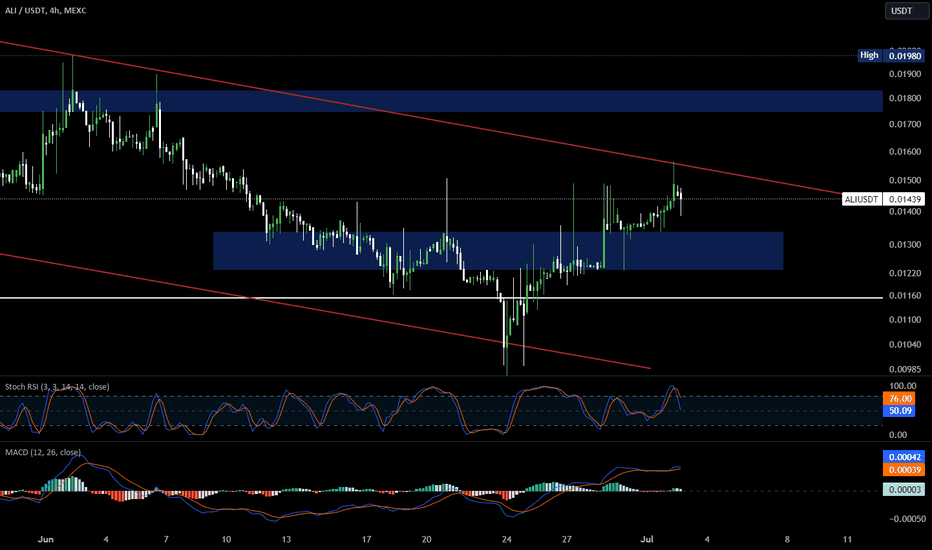Image resolution: width=932 pixels, height=550 pixels.
Task: Click the −0.00050 MACD axis label
Action: 907,518
